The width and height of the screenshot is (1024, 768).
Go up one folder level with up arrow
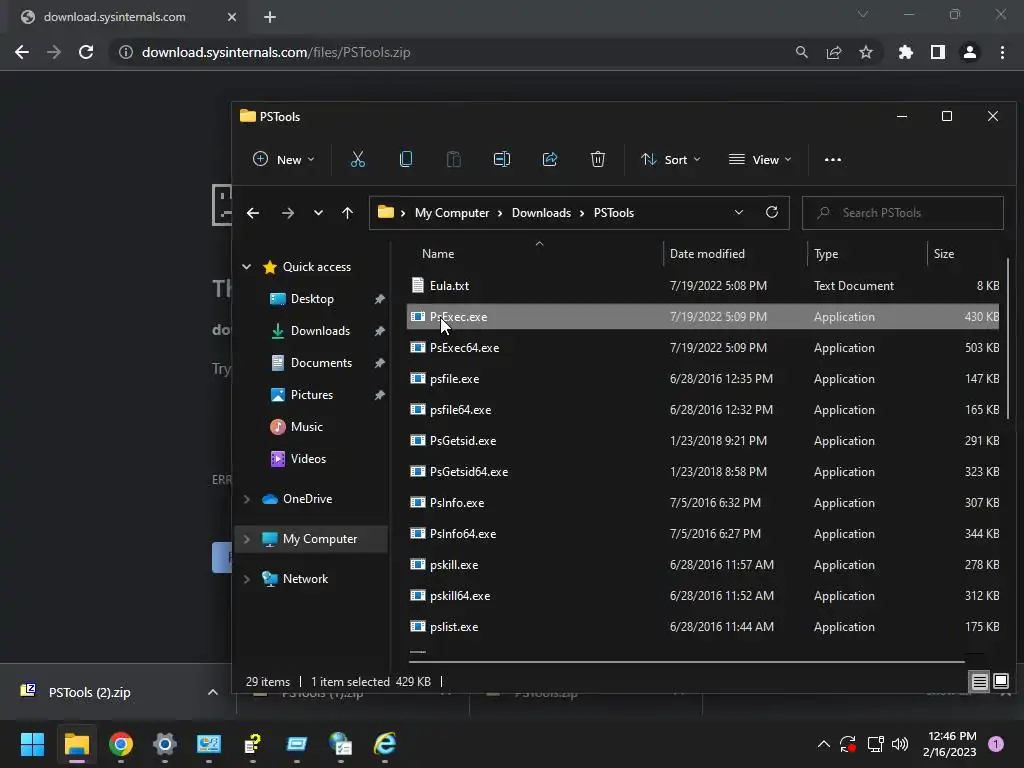point(347,213)
